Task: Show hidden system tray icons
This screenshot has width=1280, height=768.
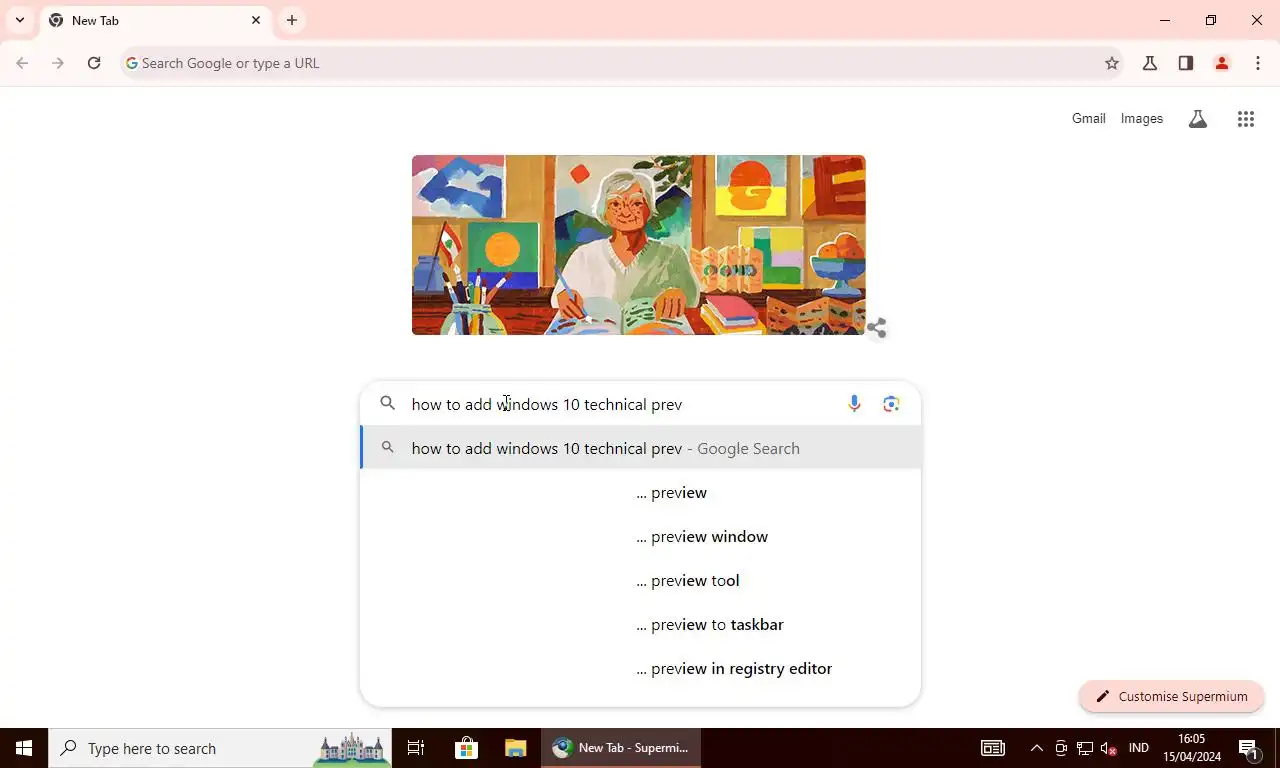Action: pyautogui.click(x=1037, y=748)
